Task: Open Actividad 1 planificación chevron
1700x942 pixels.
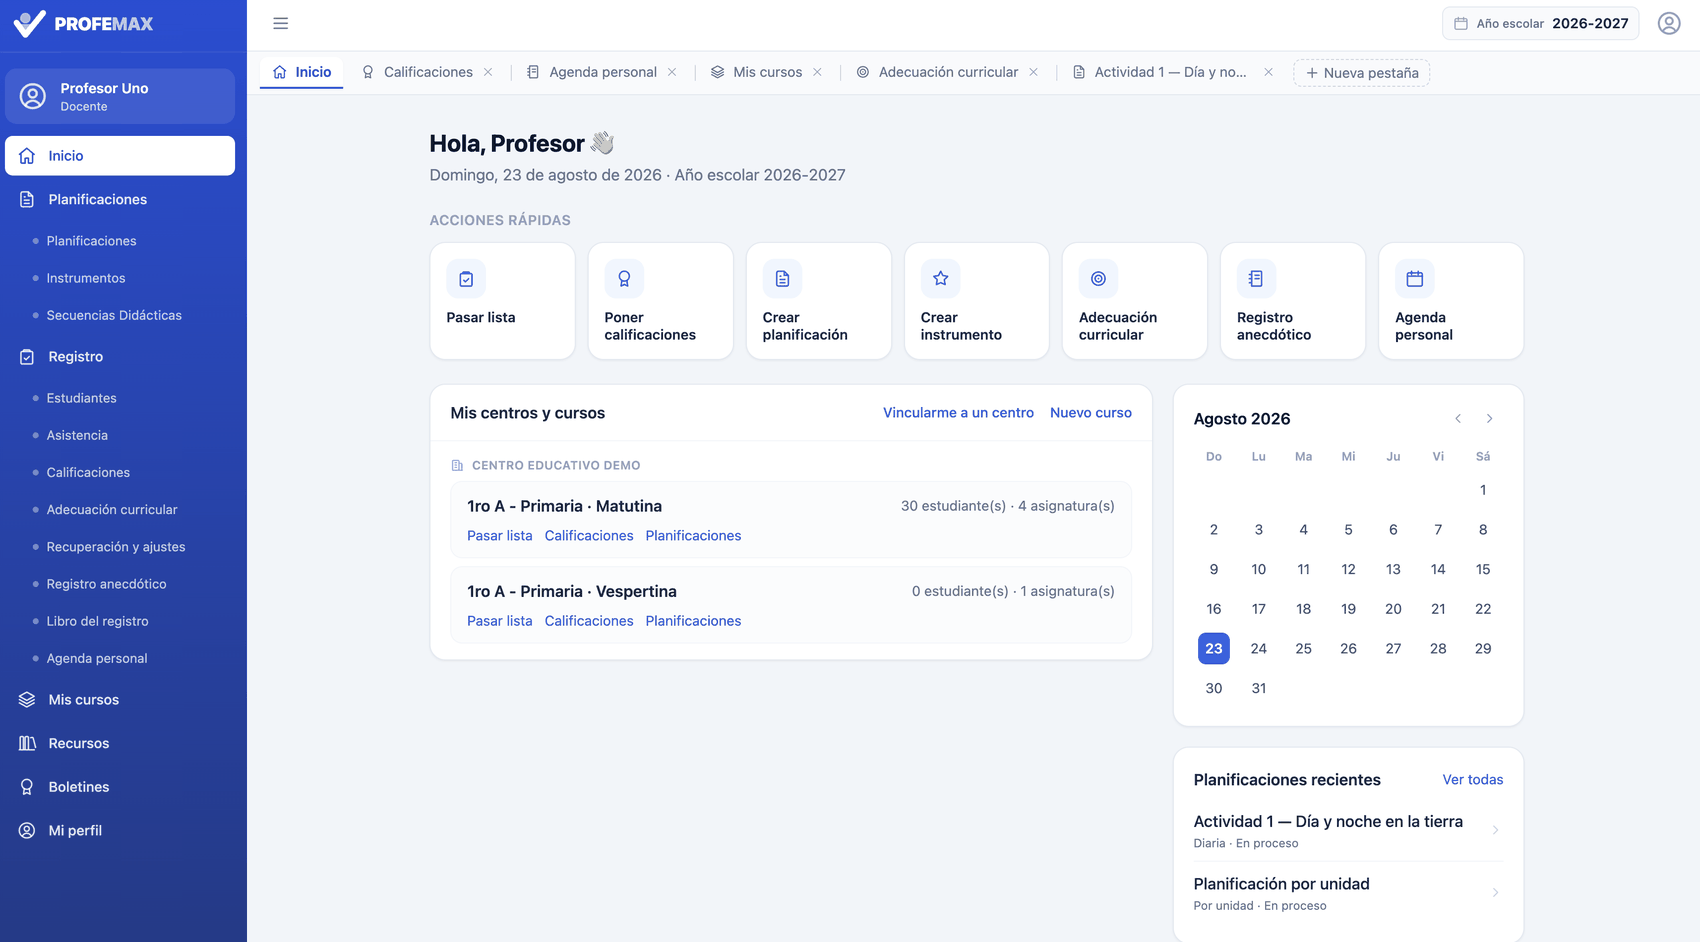Action: 1495,830
